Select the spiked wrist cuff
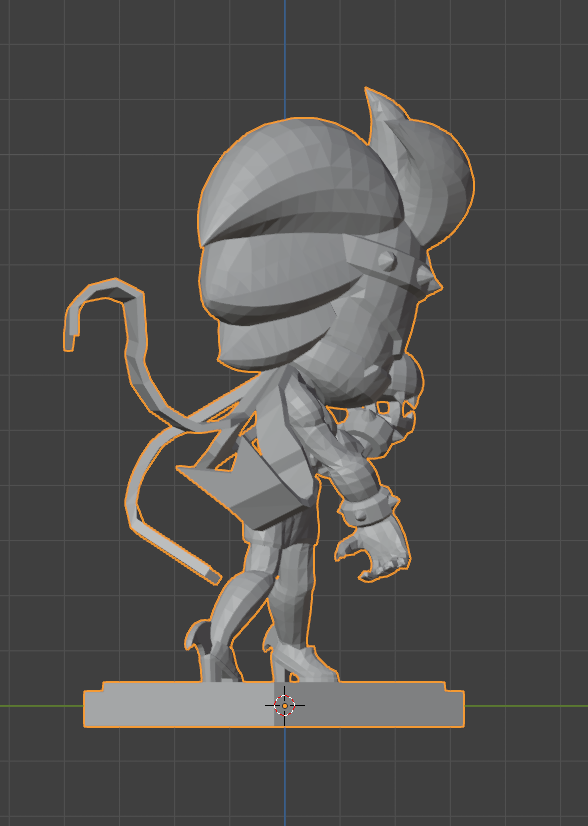This screenshot has width=588, height=826. [368, 507]
